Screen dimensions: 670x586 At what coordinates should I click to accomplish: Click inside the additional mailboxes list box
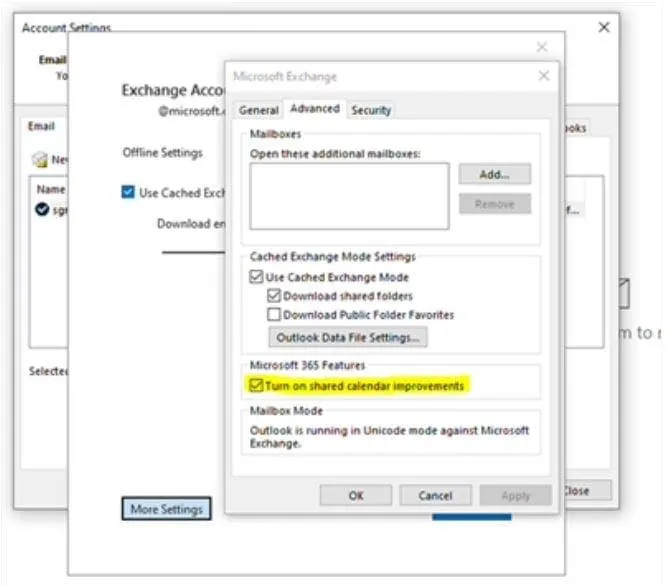point(349,196)
